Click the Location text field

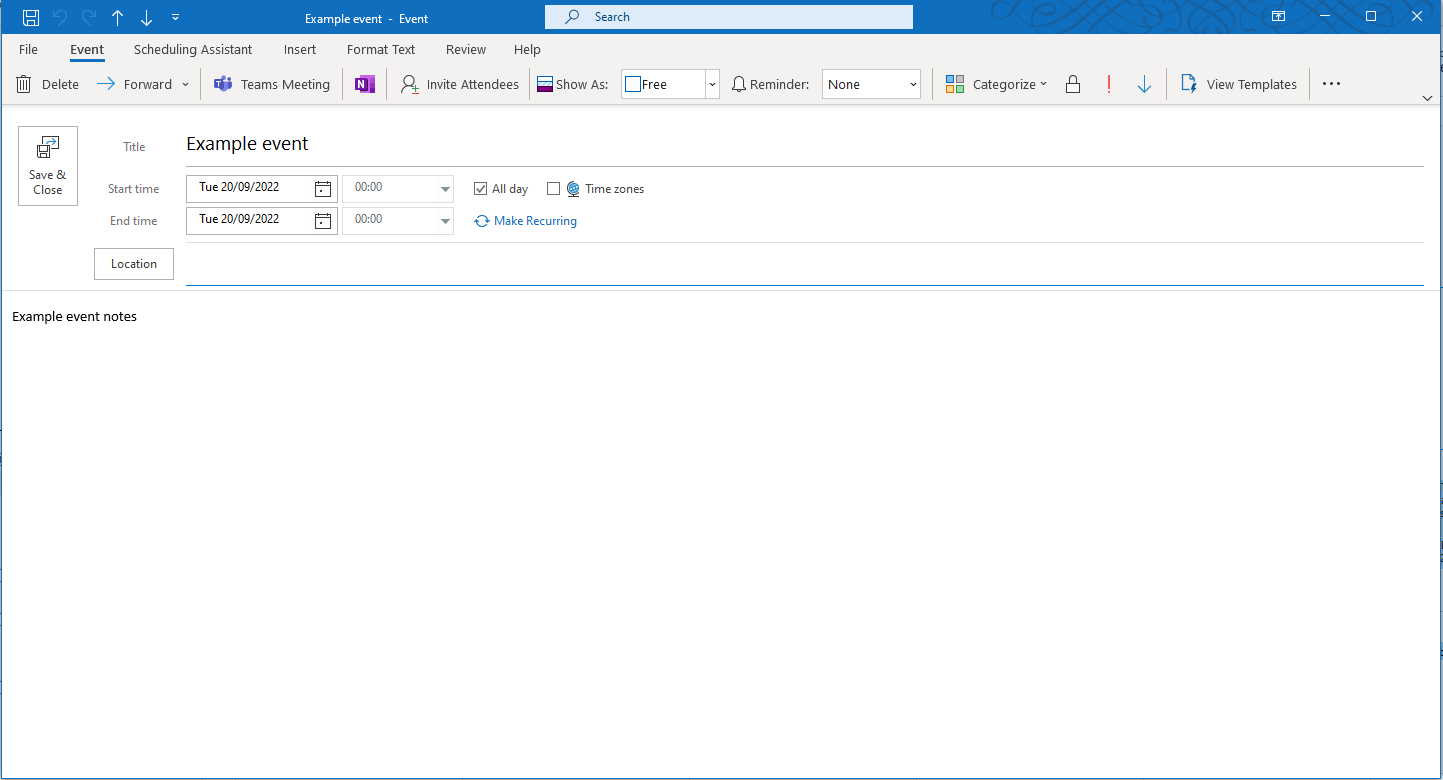pos(804,265)
